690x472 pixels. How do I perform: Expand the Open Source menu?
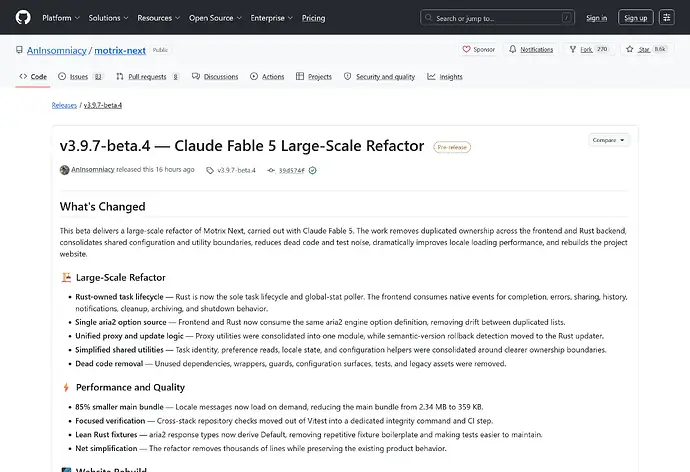pyautogui.click(x=215, y=18)
